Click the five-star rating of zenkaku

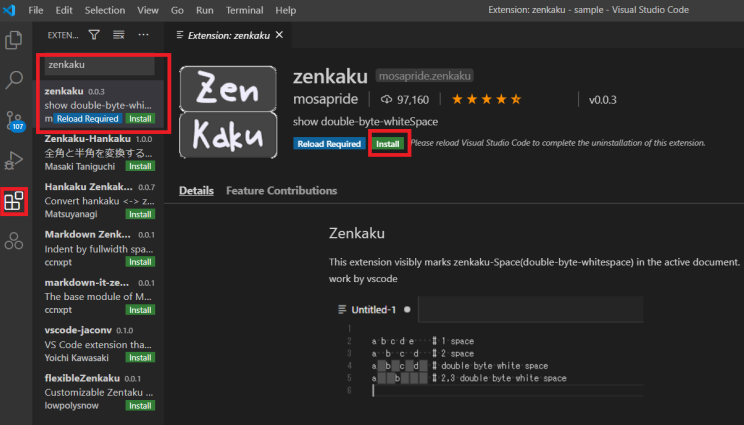[486, 99]
